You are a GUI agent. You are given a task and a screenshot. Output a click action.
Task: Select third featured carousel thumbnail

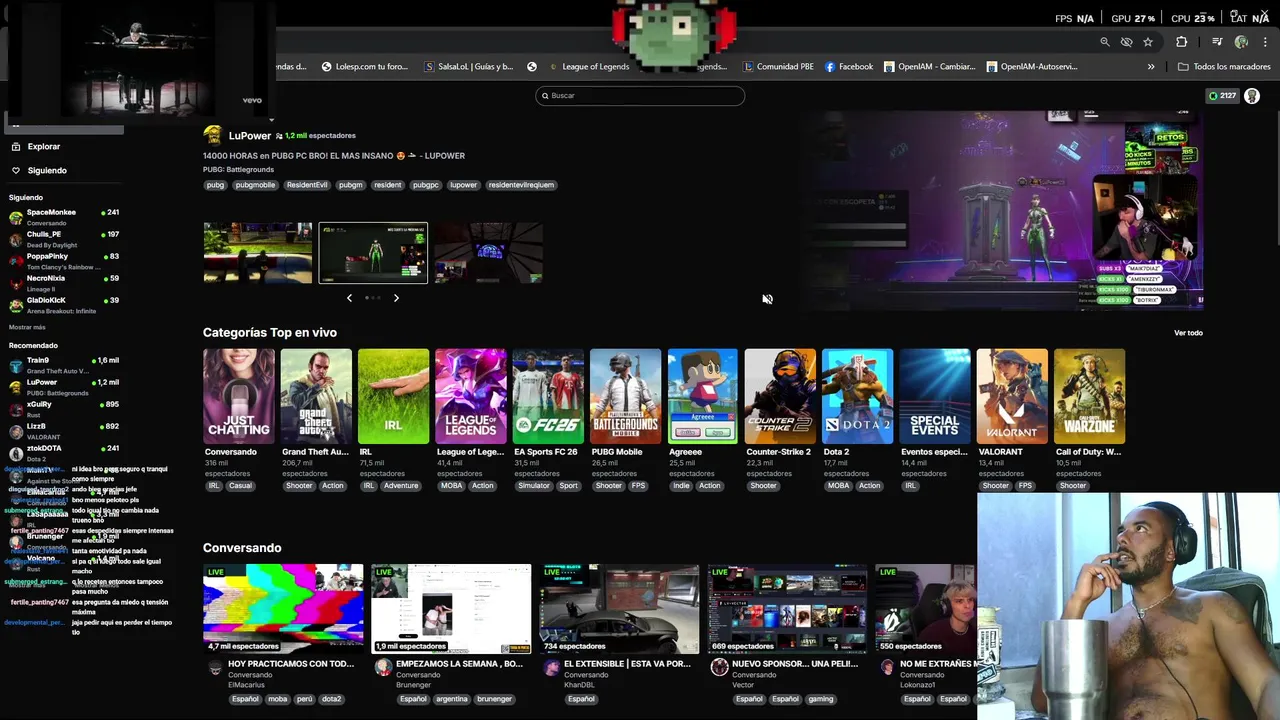488,253
